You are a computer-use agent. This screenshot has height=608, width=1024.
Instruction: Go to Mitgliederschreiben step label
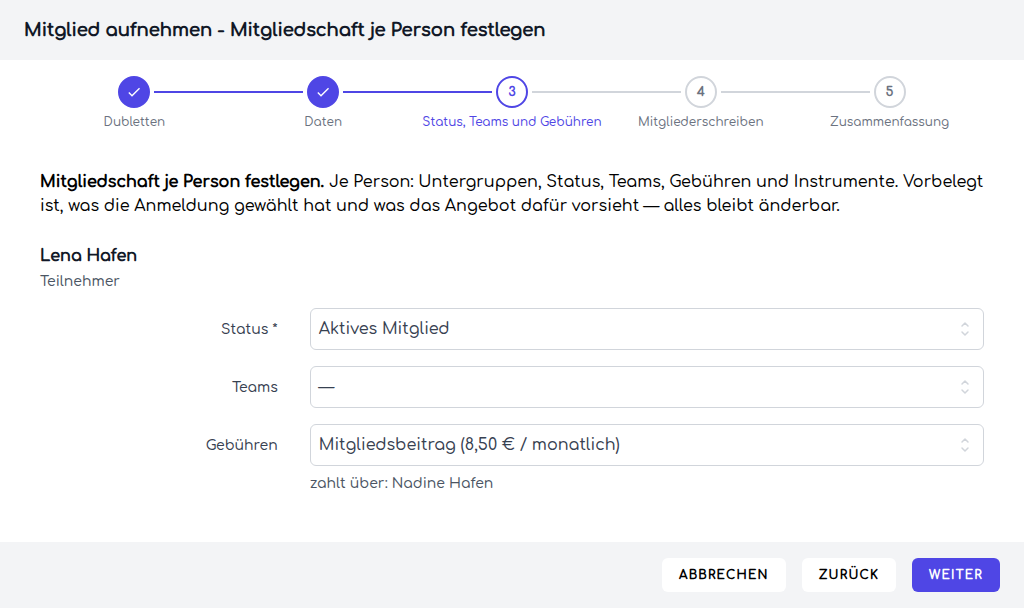(700, 121)
